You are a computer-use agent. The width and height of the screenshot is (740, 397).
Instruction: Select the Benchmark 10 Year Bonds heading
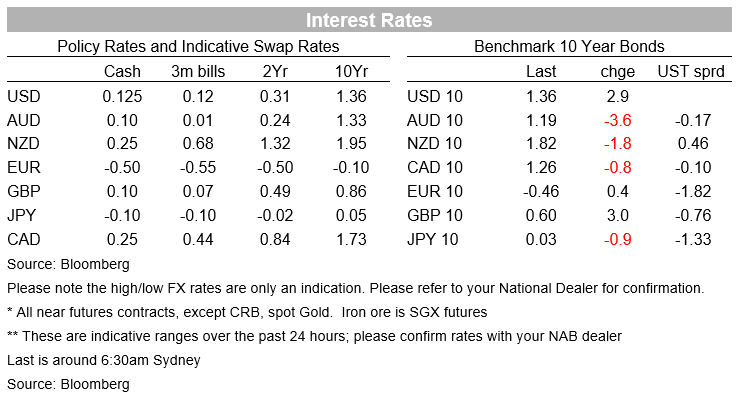click(x=569, y=46)
